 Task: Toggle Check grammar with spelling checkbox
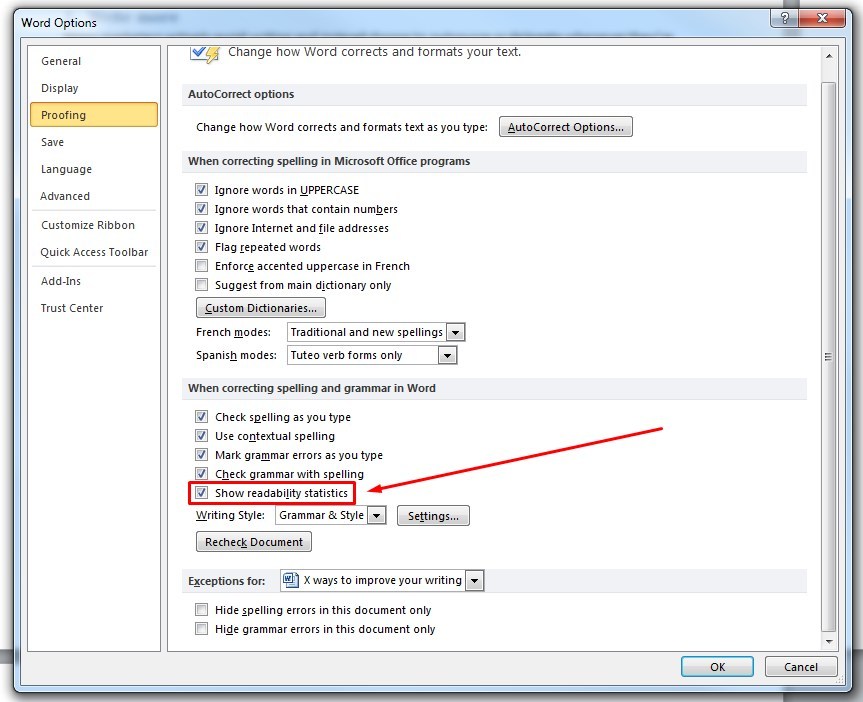[x=201, y=474]
